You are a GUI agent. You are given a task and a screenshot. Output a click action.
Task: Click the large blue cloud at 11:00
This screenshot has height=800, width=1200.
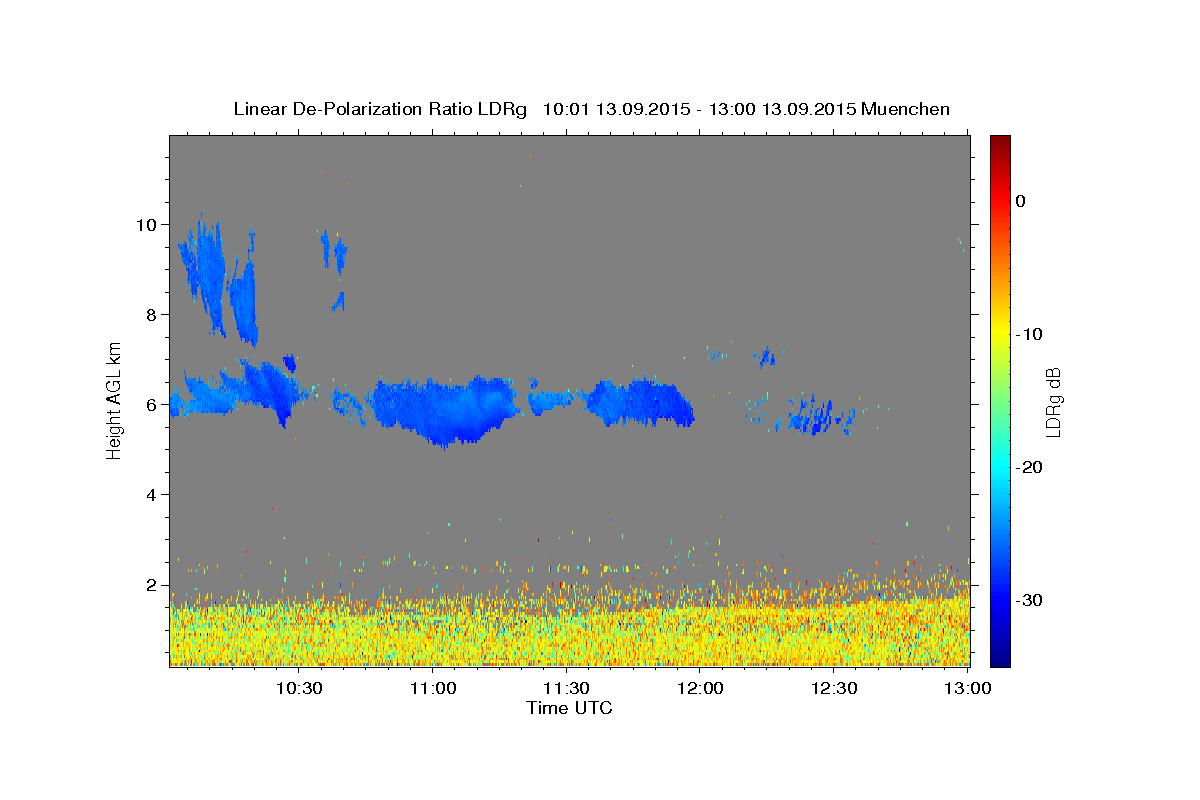[445, 408]
